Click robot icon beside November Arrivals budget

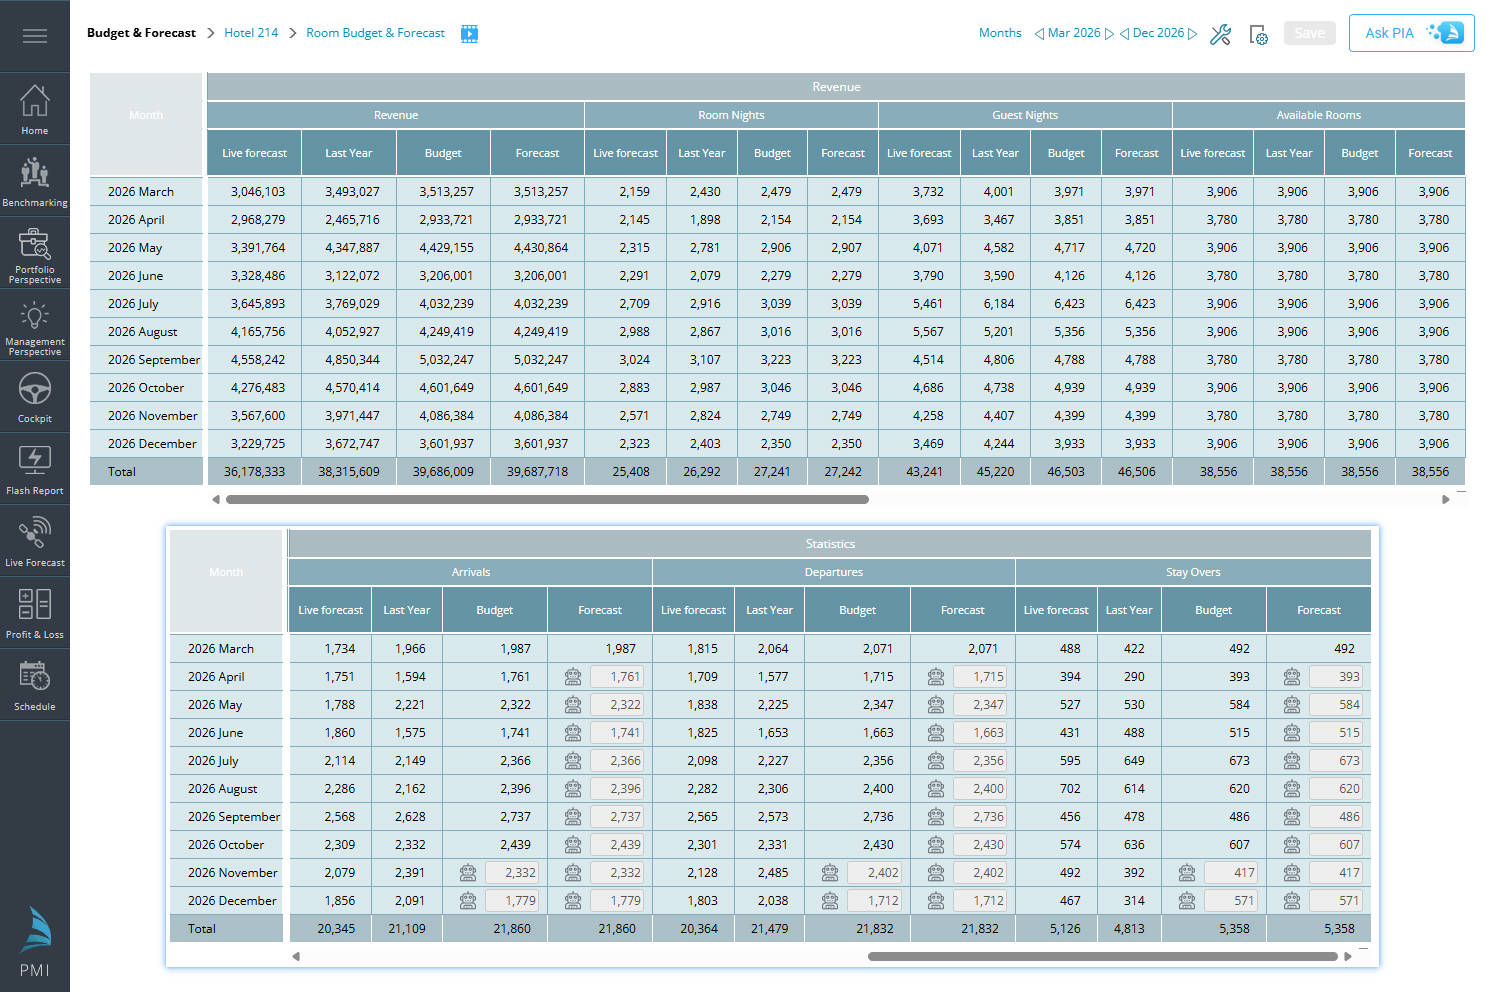(x=468, y=873)
